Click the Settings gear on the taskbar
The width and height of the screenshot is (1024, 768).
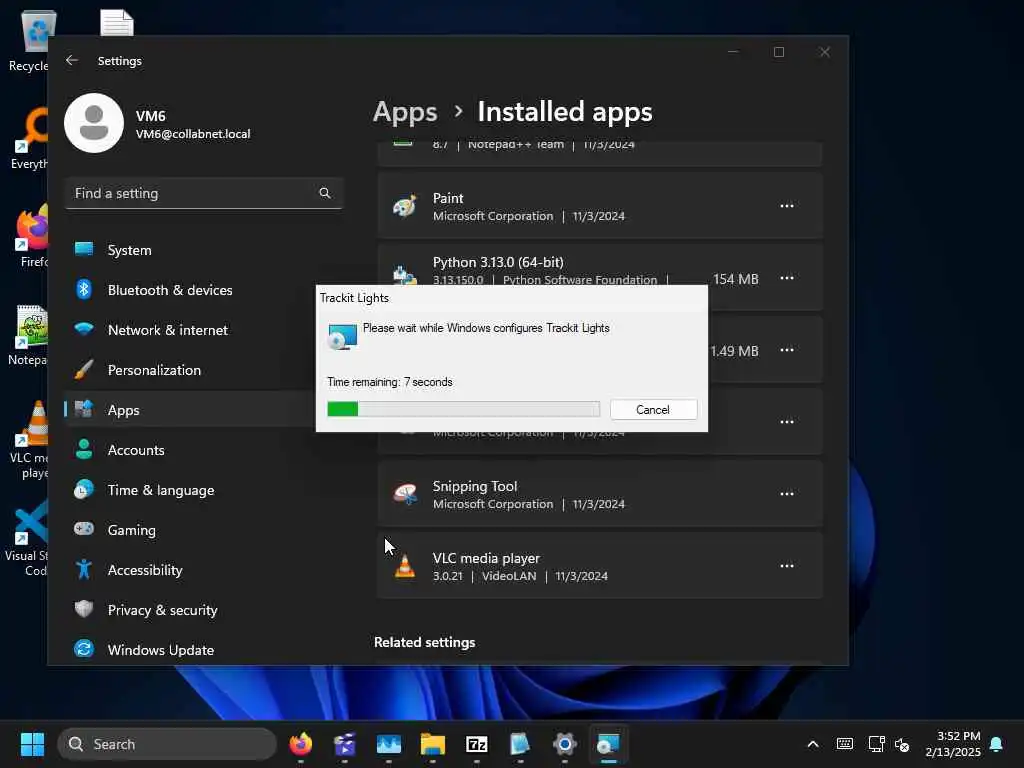(x=565, y=744)
